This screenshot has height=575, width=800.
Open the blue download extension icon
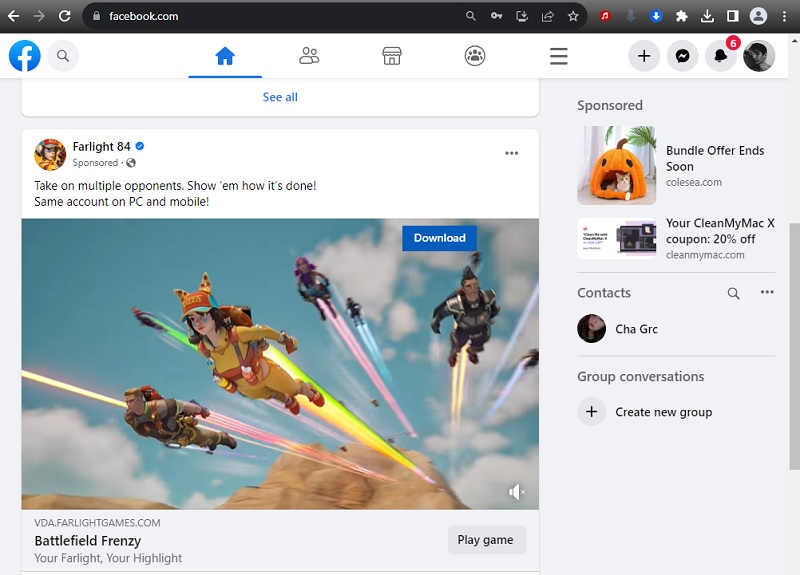(x=656, y=16)
